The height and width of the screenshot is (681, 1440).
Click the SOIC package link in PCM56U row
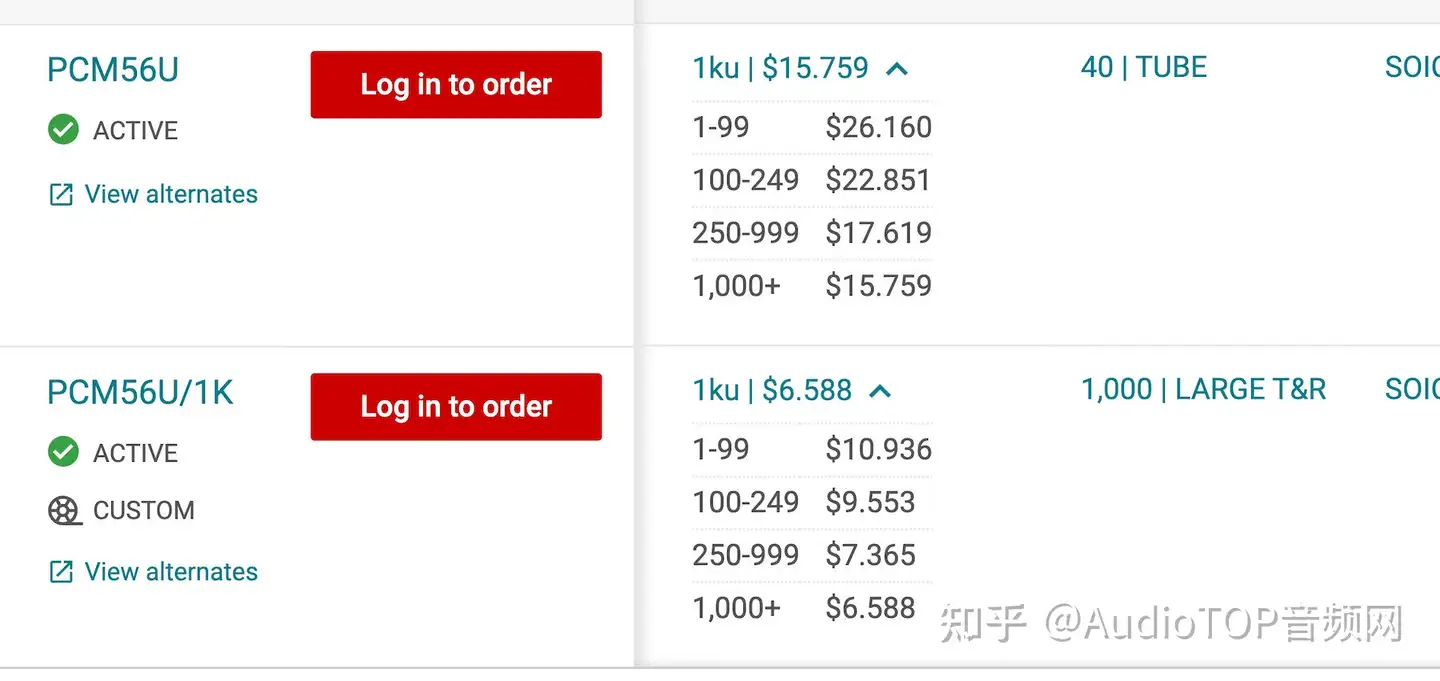coord(1412,67)
